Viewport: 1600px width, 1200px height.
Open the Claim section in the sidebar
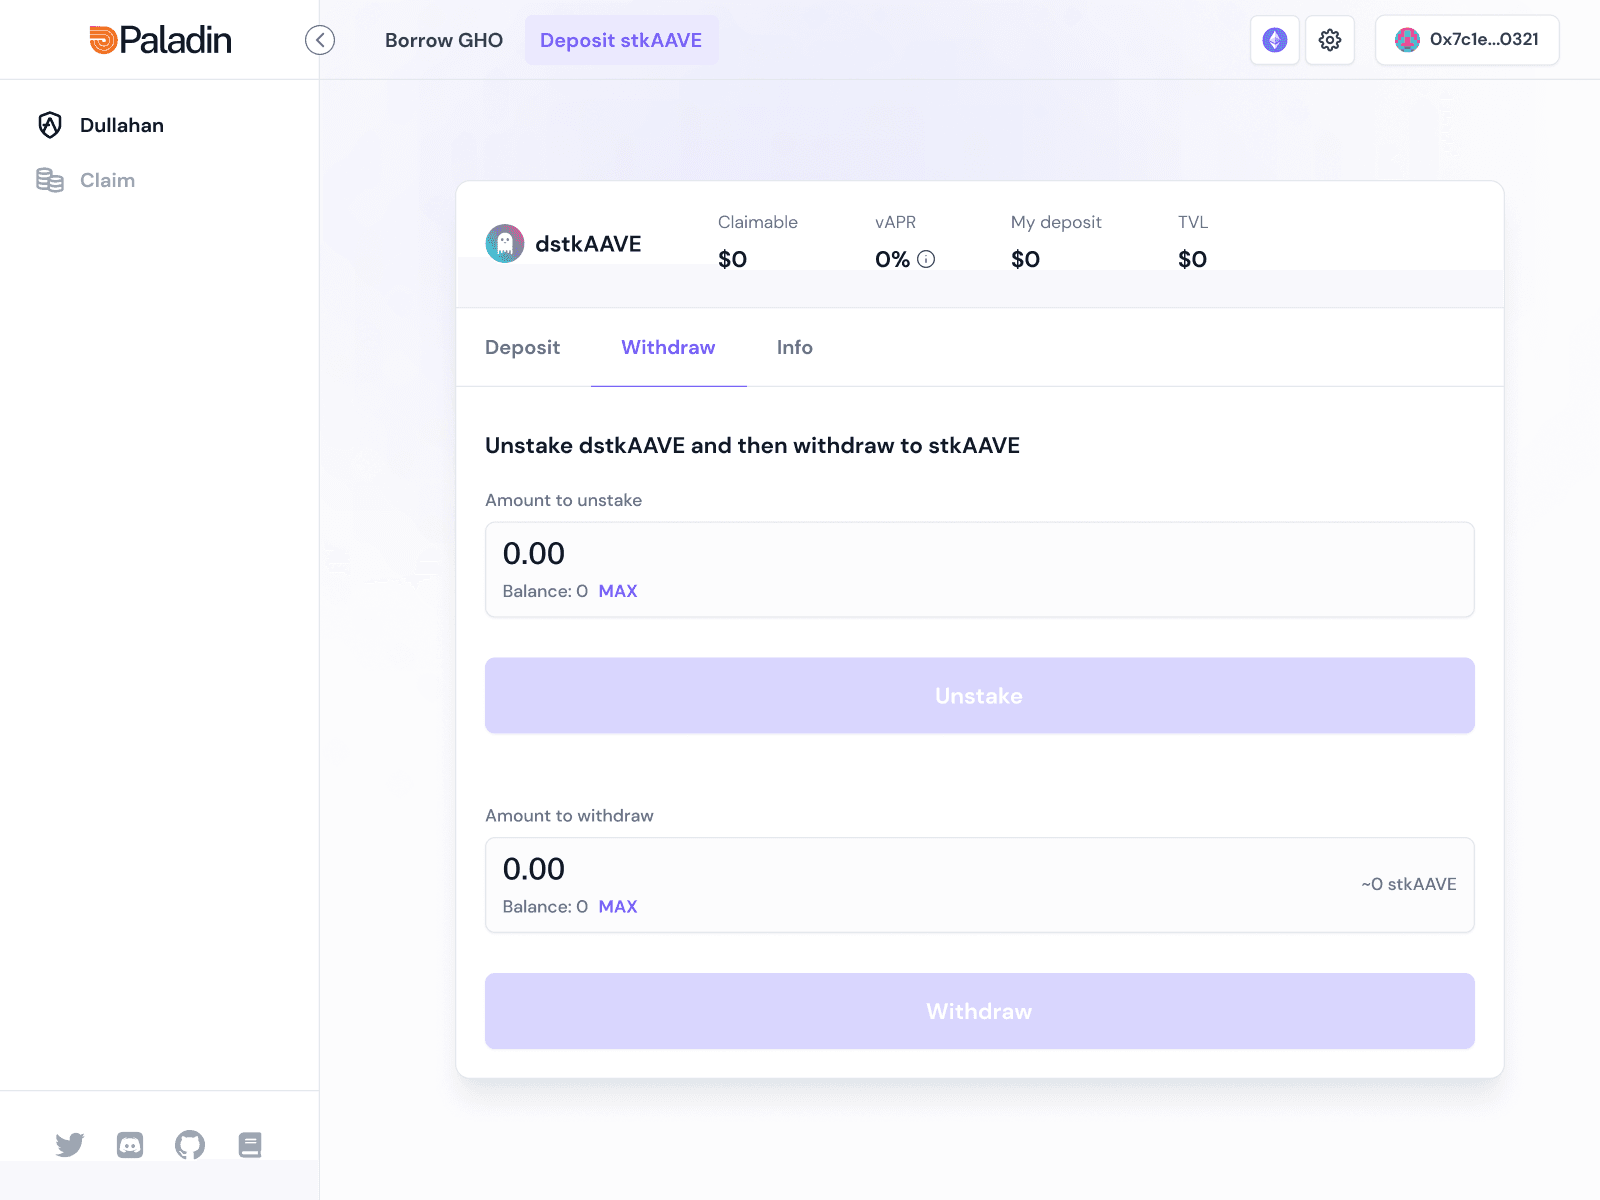107,180
